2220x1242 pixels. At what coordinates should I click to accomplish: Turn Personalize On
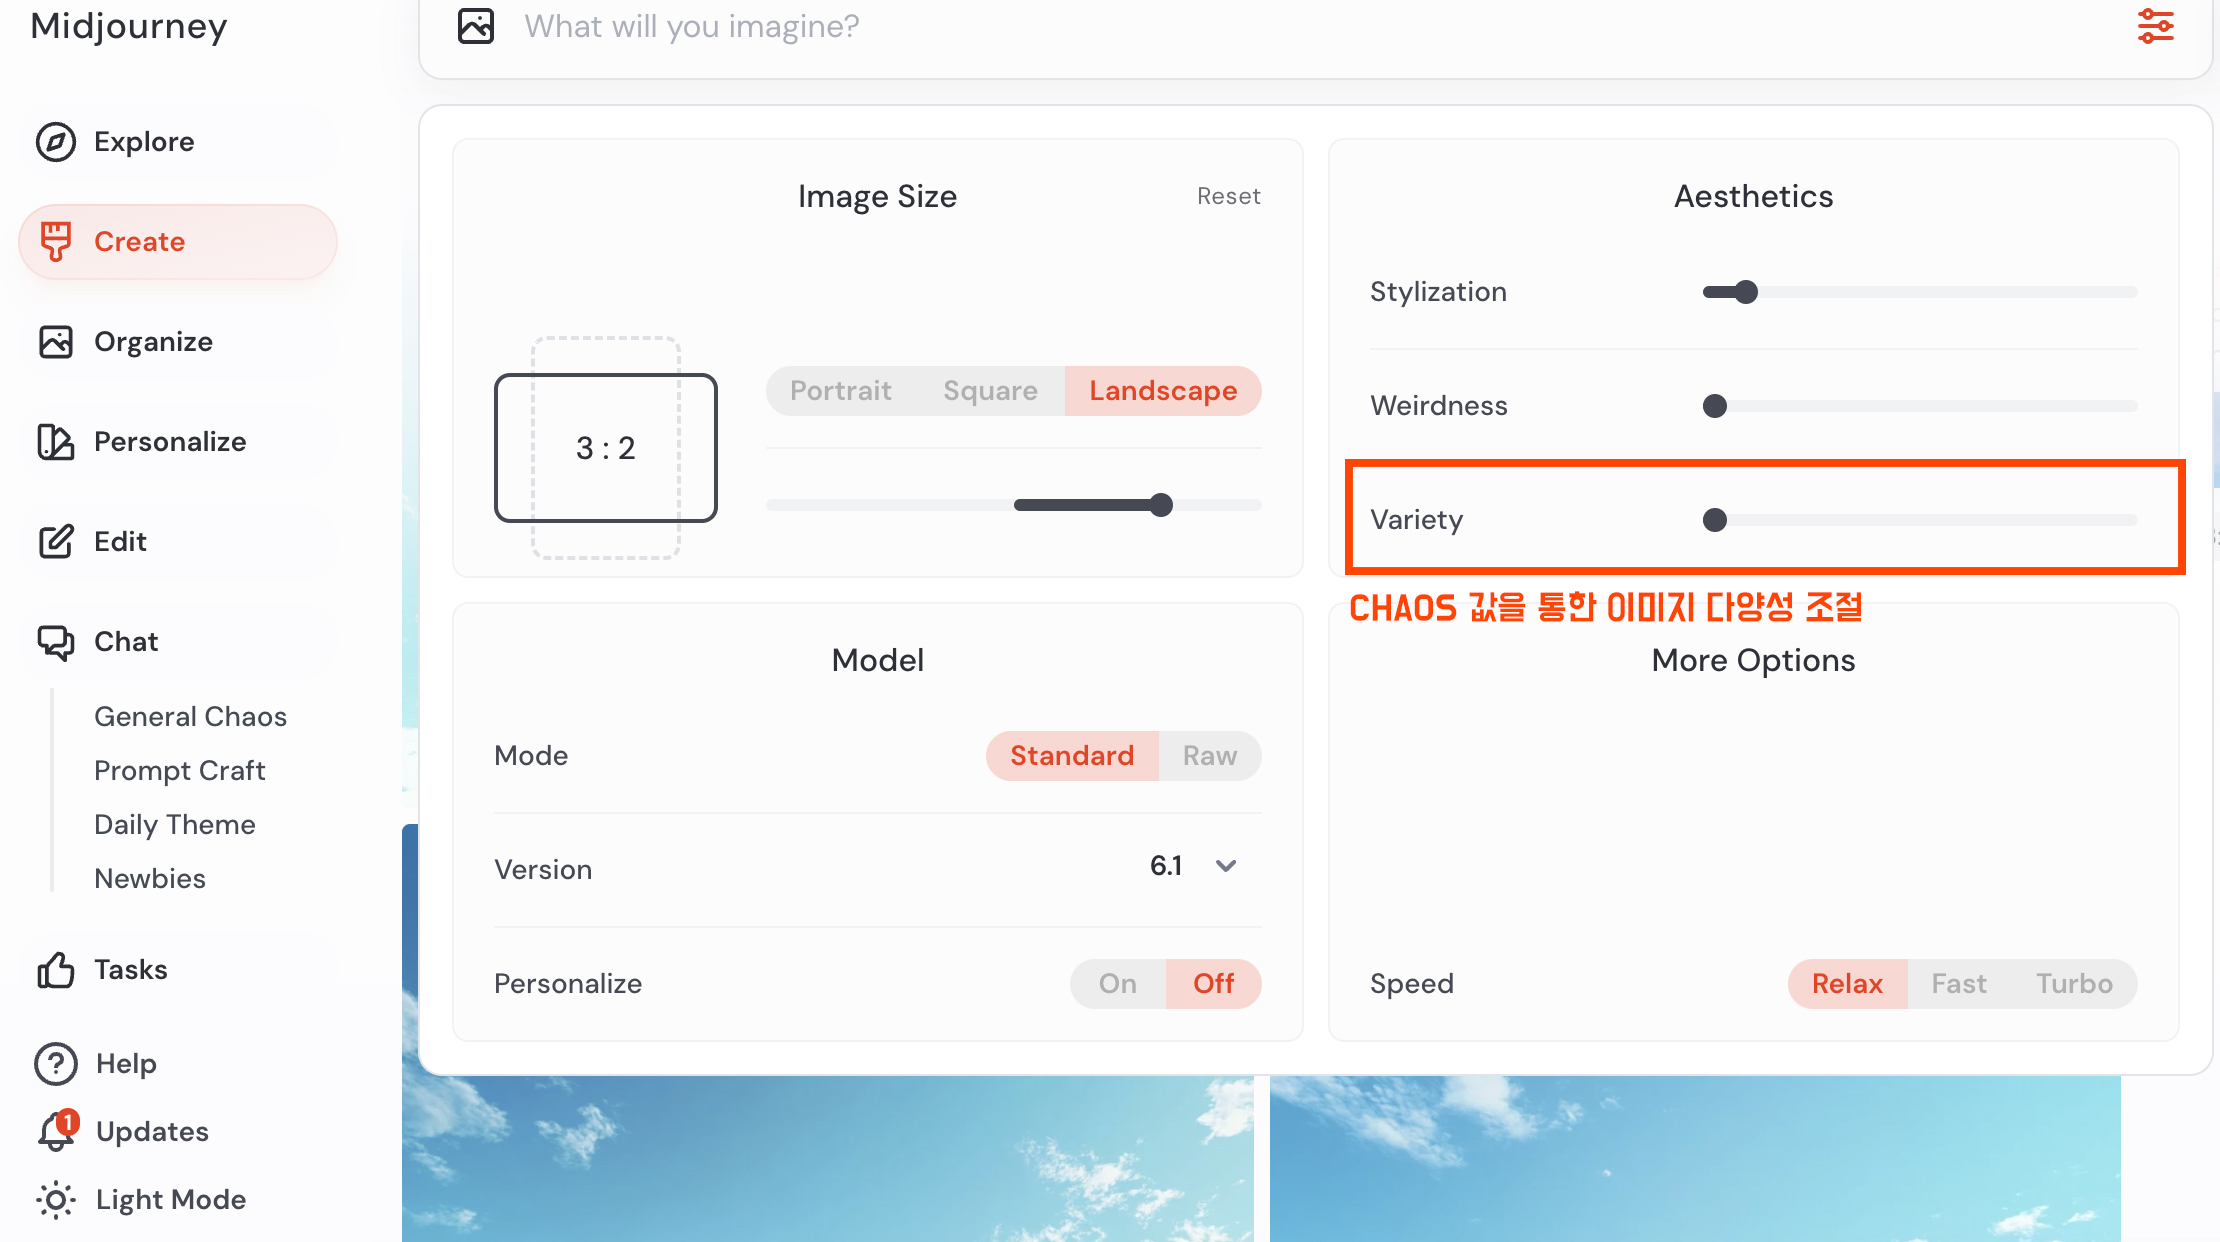point(1117,984)
